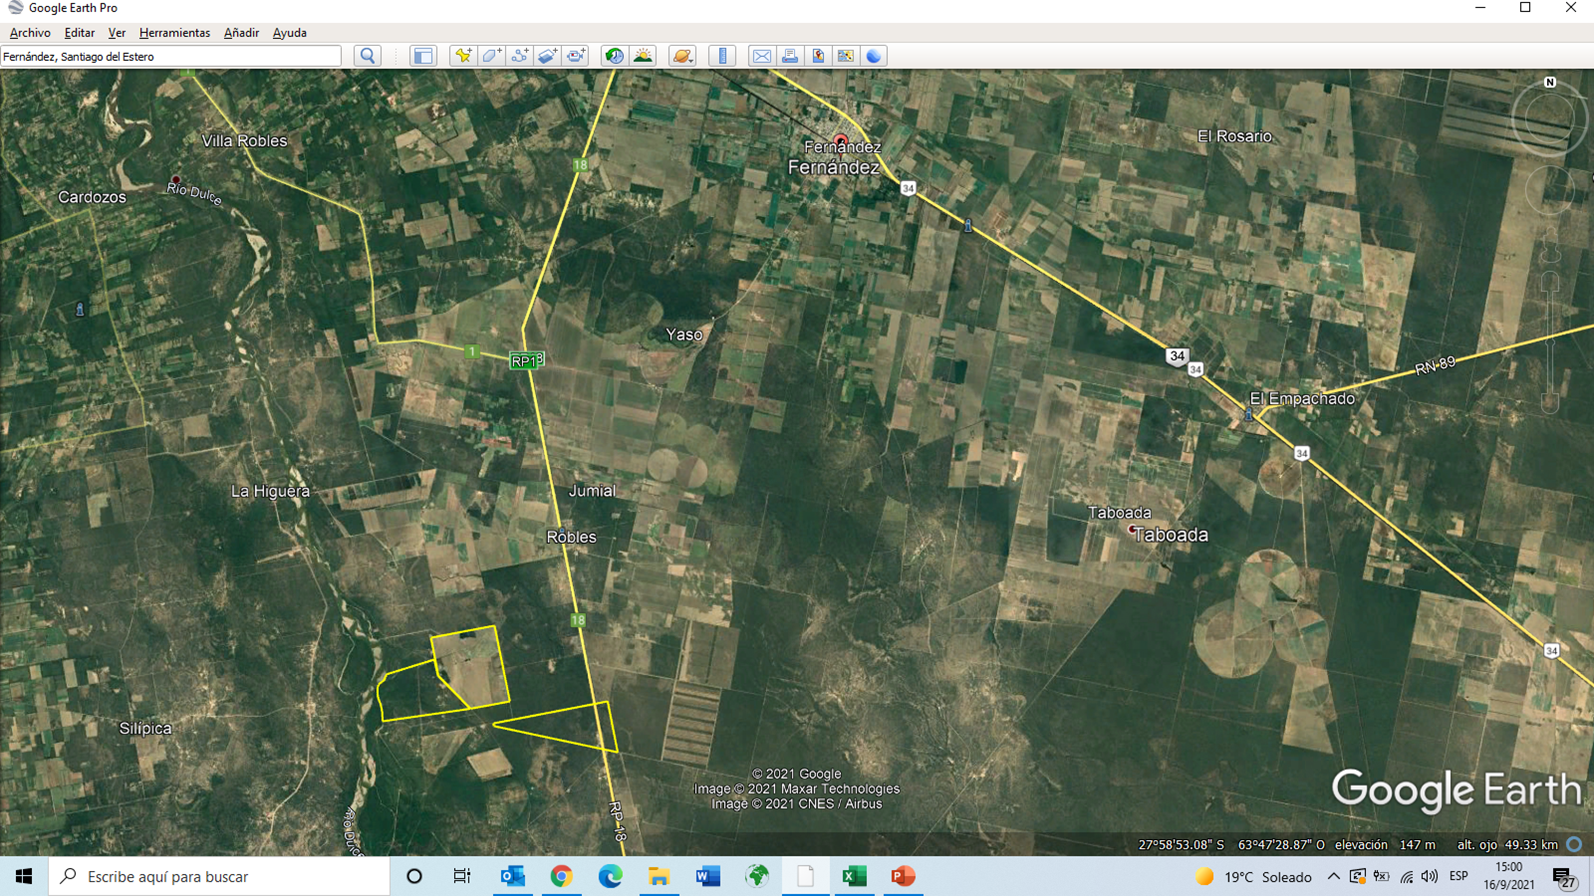This screenshot has height=896, width=1594.
Task: Open Excel from the Windows taskbar
Action: click(854, 876)
